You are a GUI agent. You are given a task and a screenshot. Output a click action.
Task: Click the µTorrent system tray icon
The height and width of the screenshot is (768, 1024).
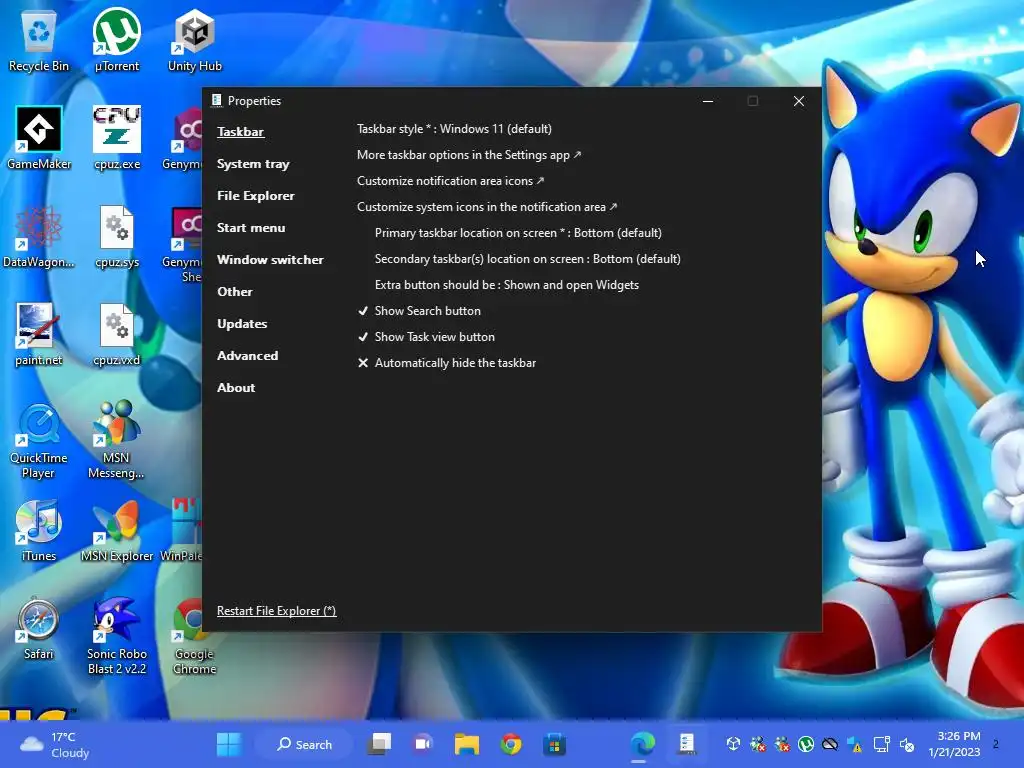tap(806, 744)
